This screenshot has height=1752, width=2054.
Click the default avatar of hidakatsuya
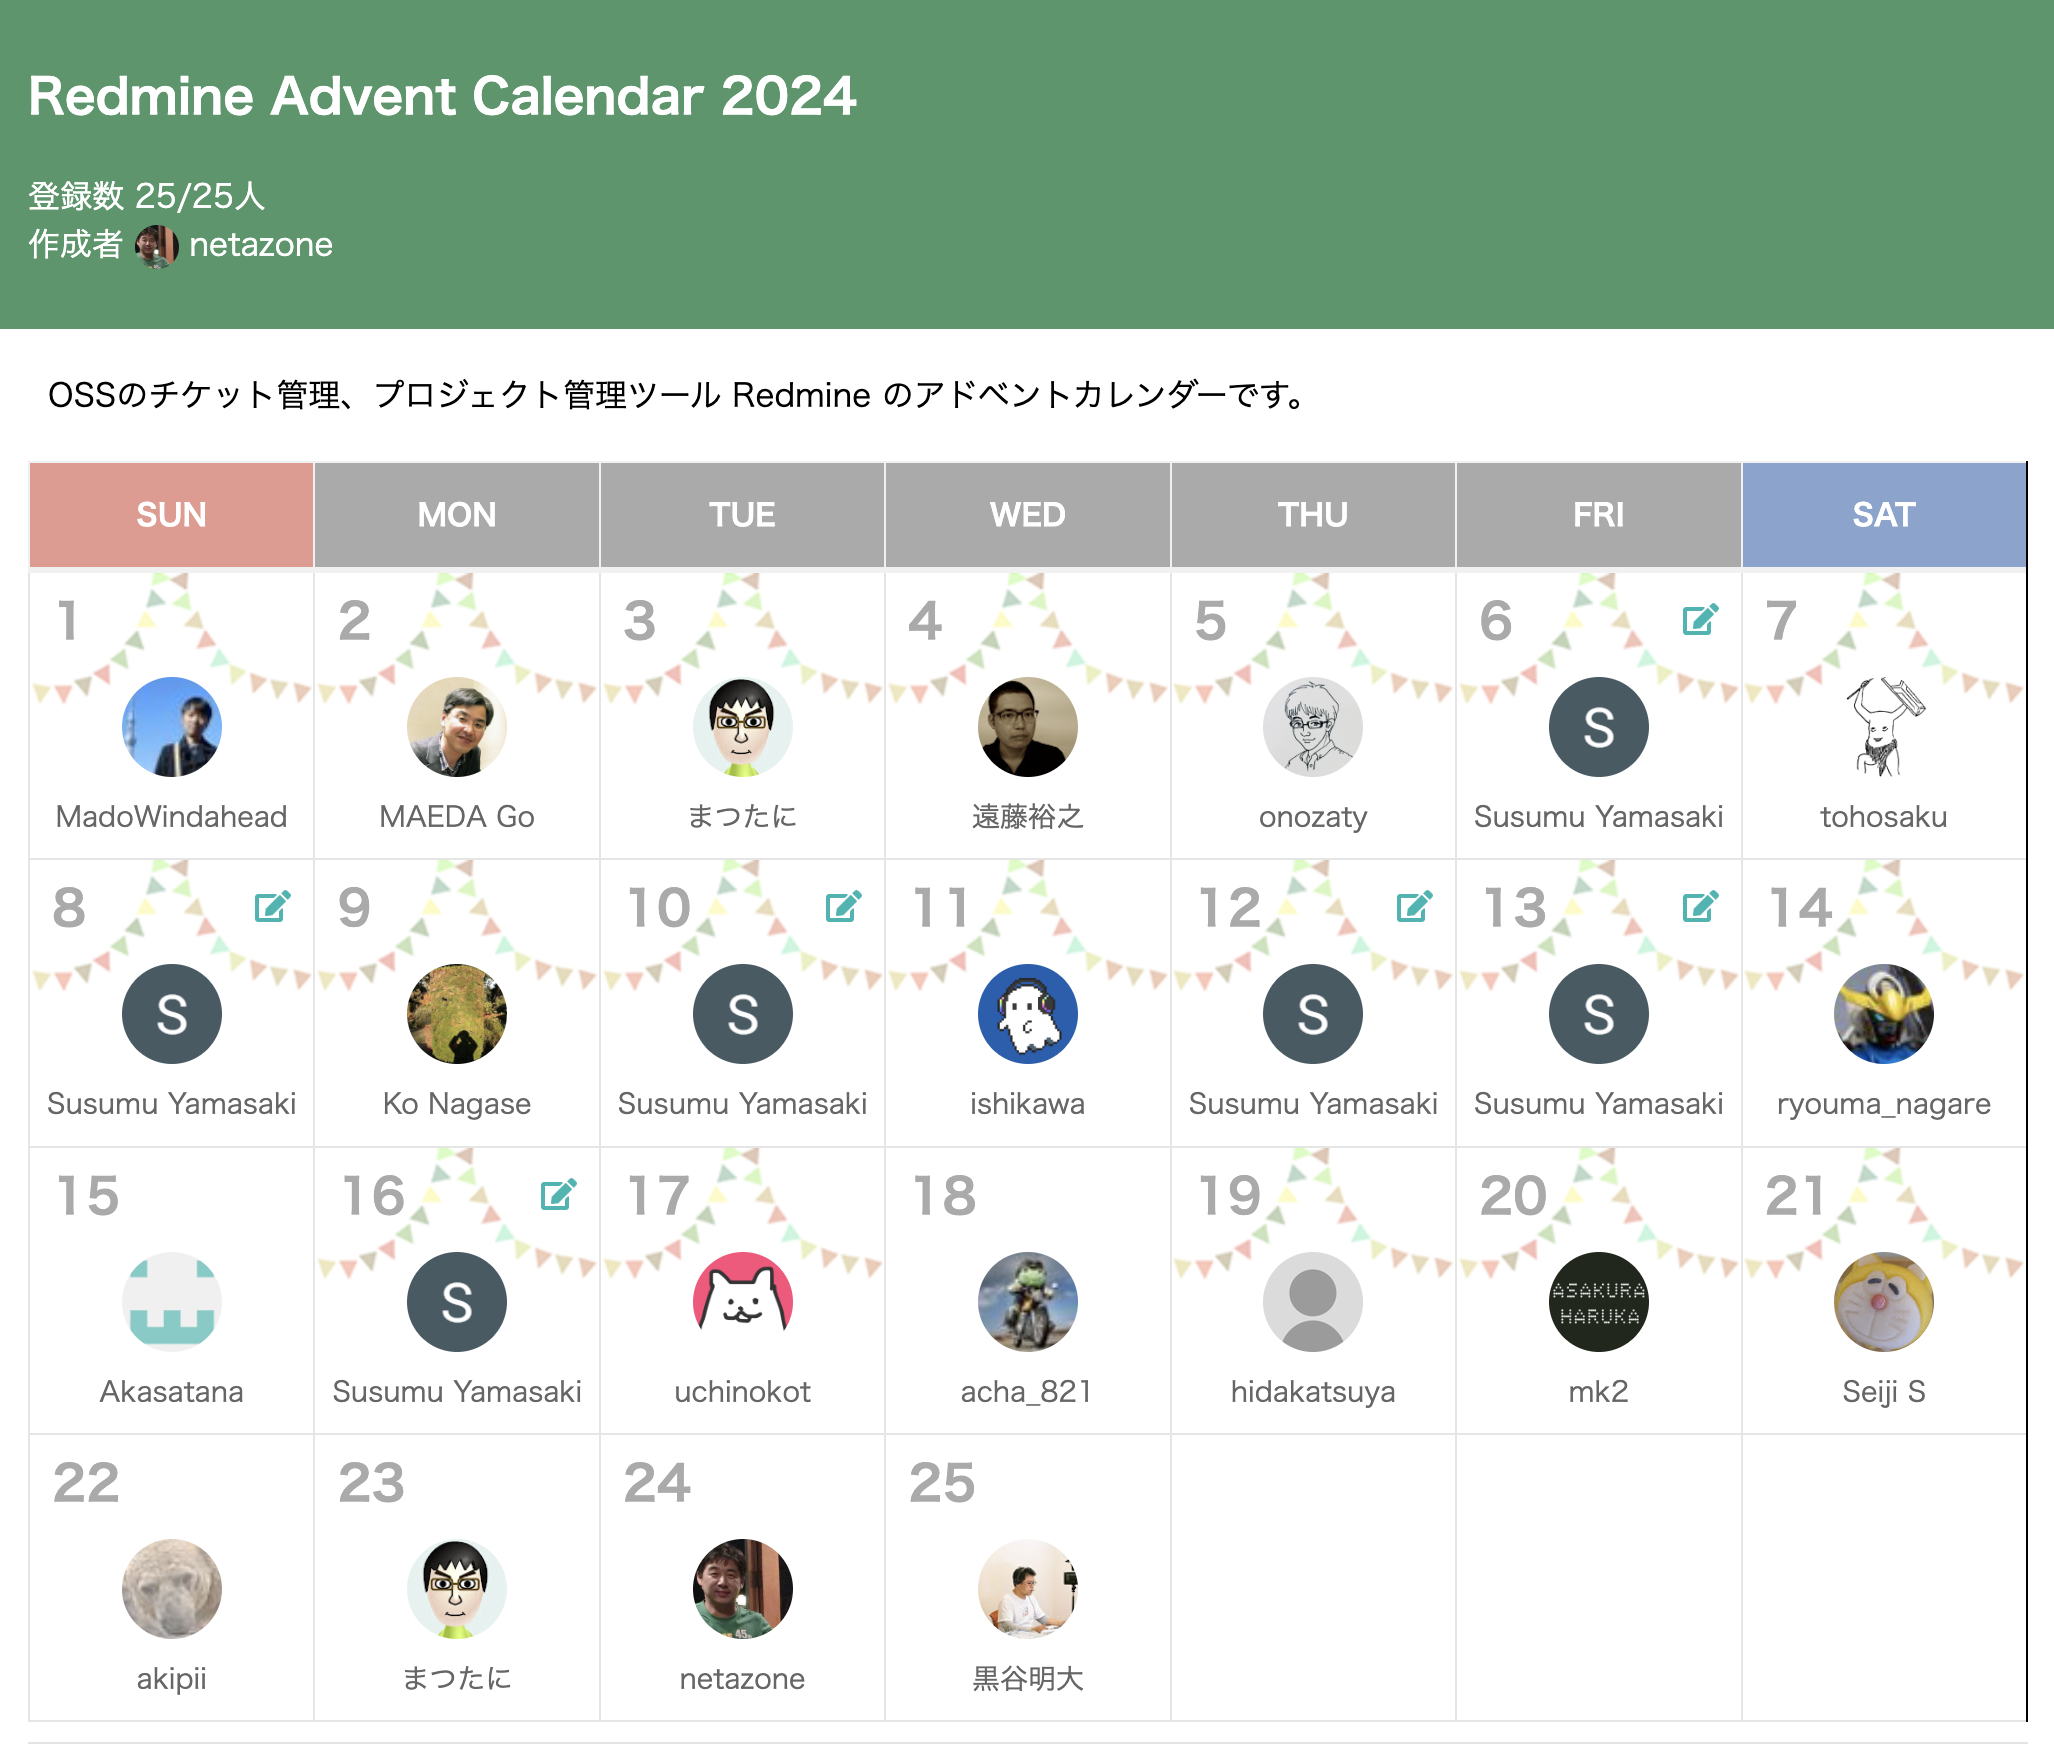[x=1312, y=1302]
